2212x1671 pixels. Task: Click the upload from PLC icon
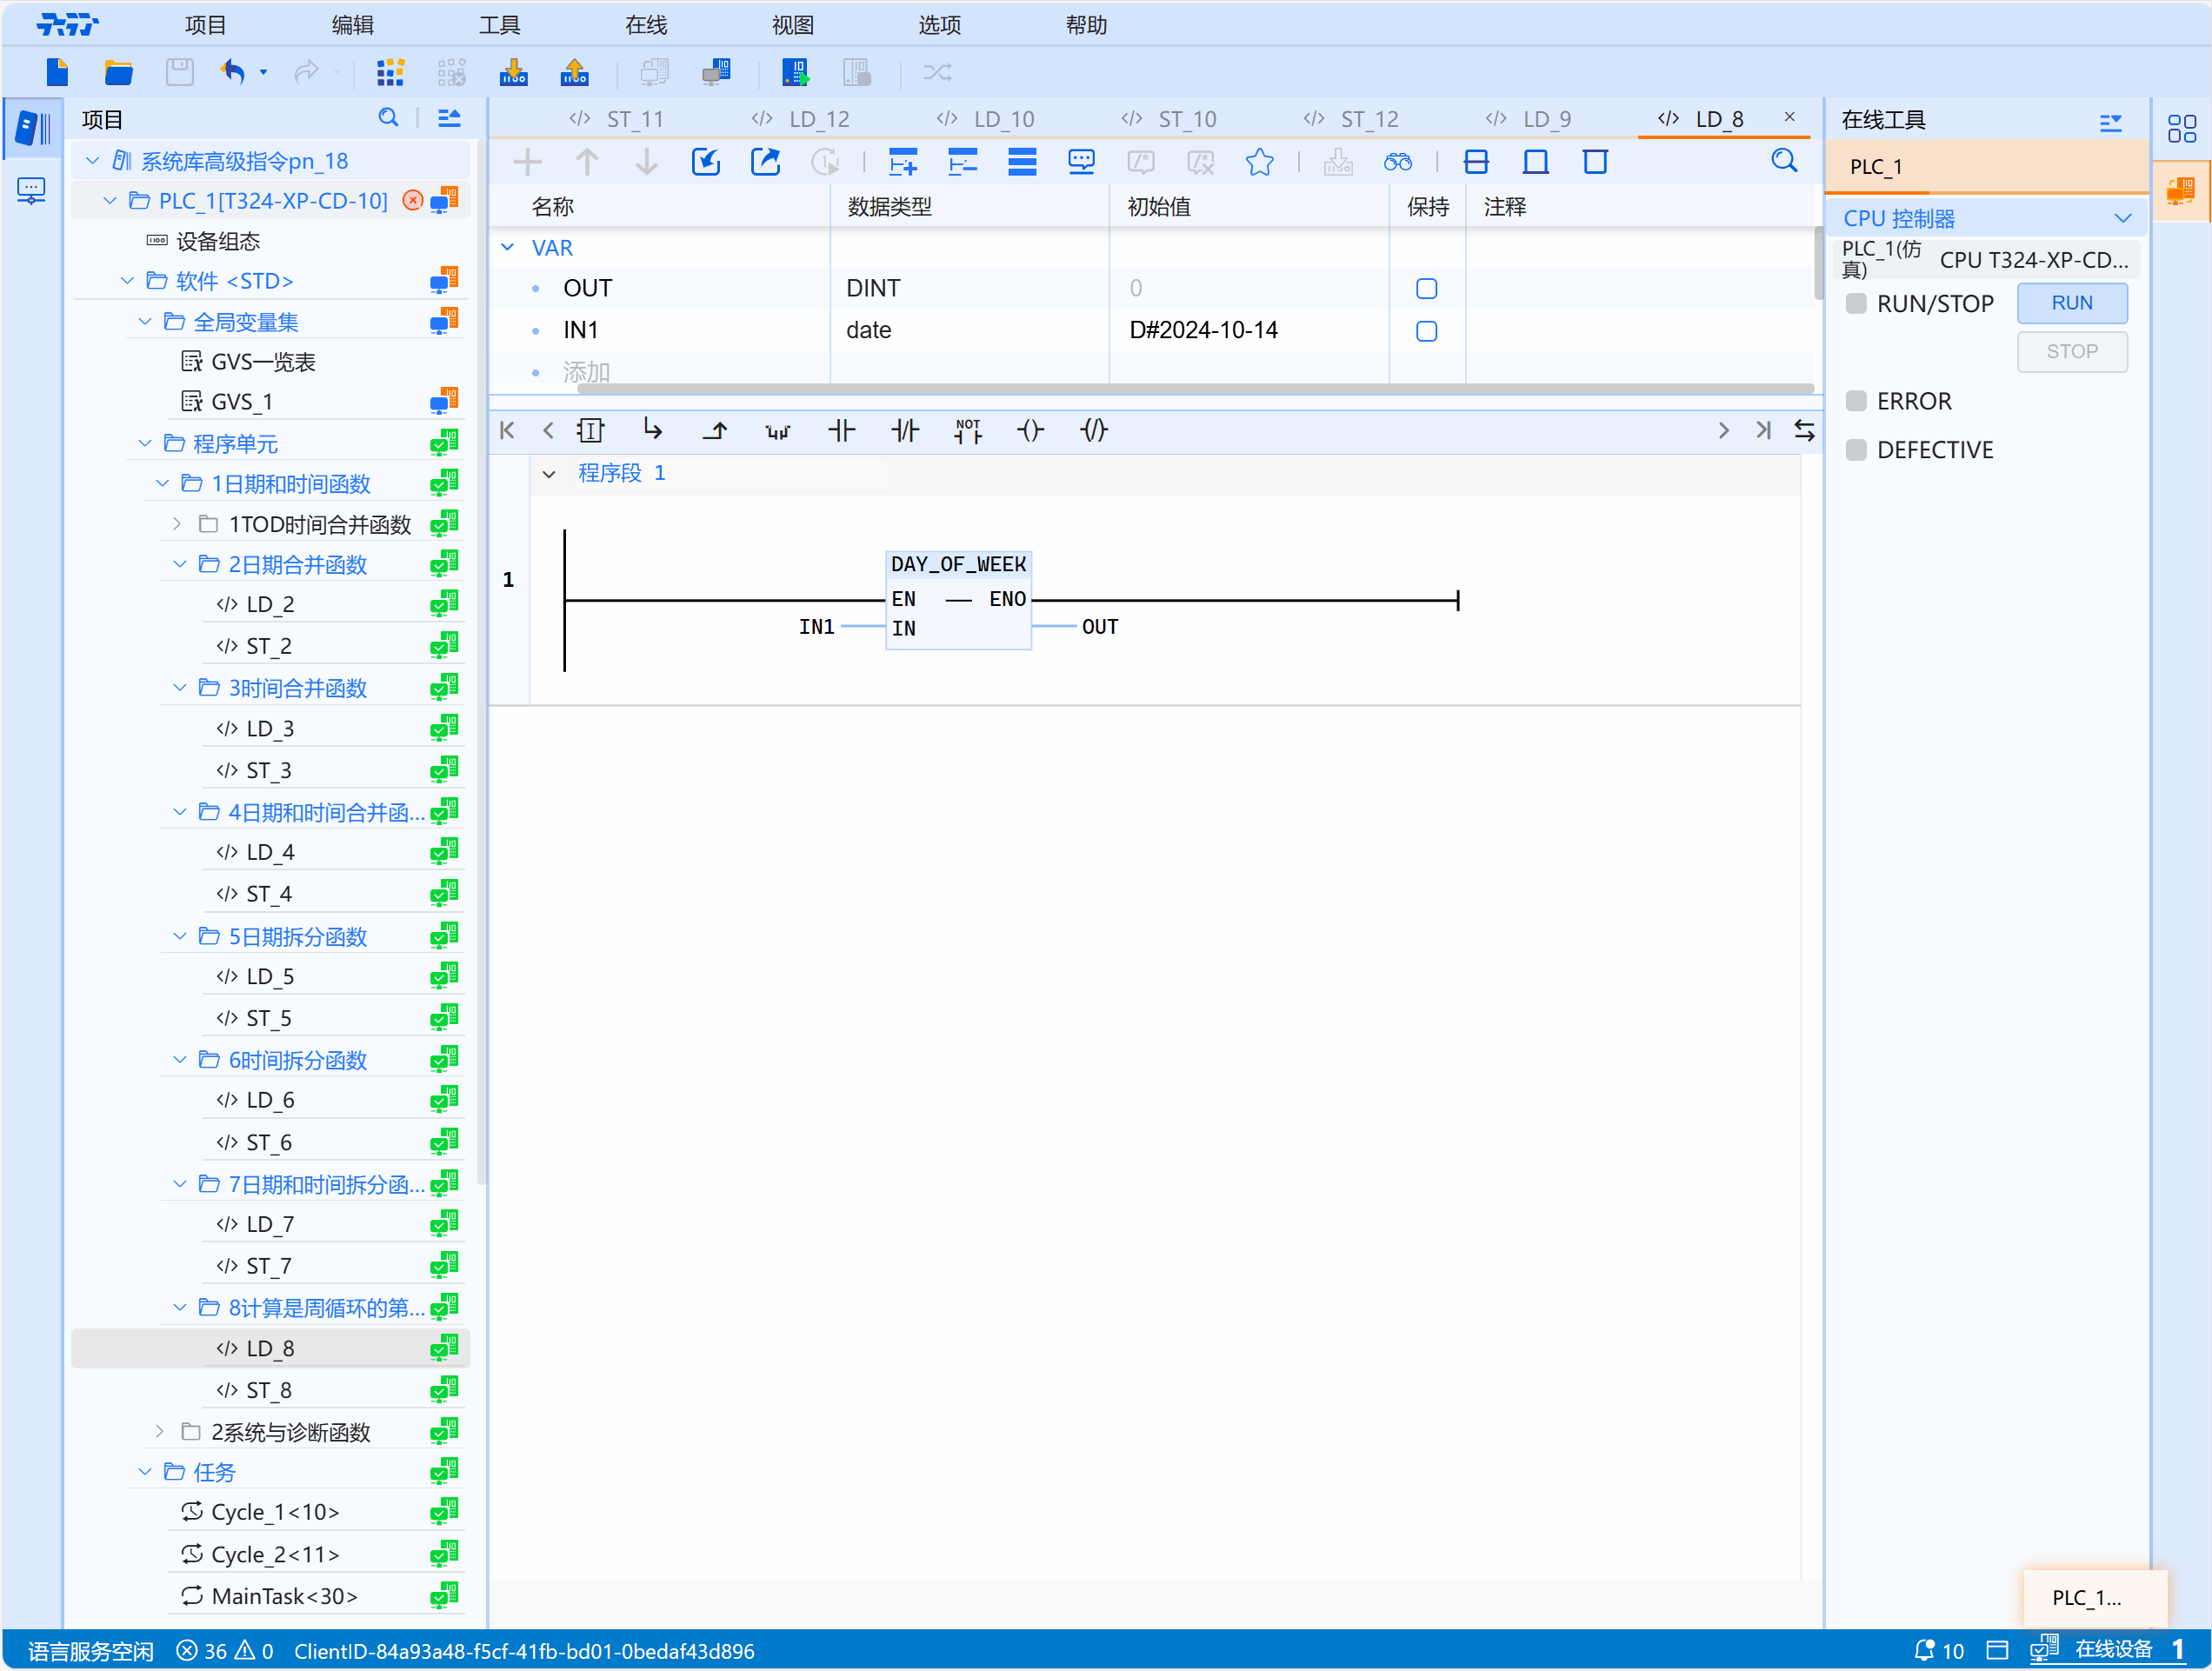pyautogui.click(x=574, y=72)
